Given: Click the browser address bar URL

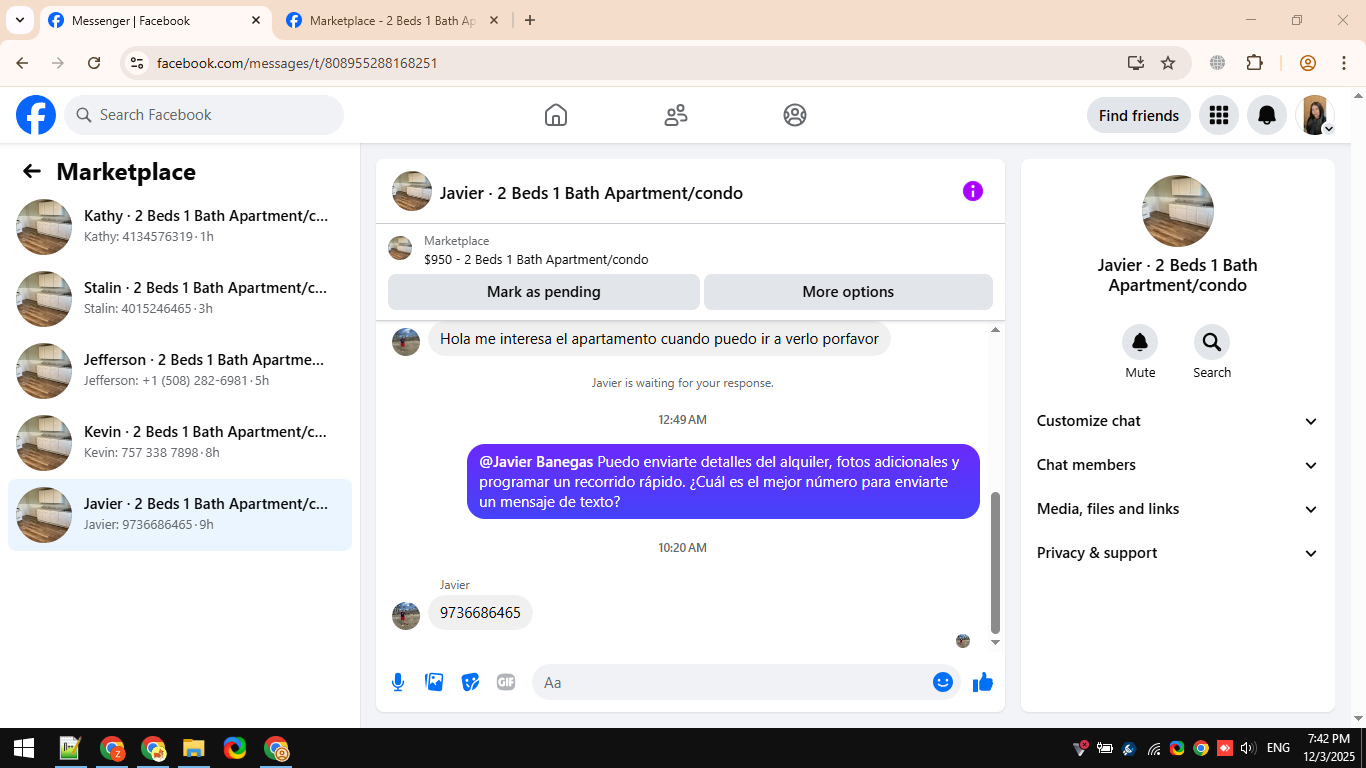Looking at the screenshot, I should tap(297, 63).
